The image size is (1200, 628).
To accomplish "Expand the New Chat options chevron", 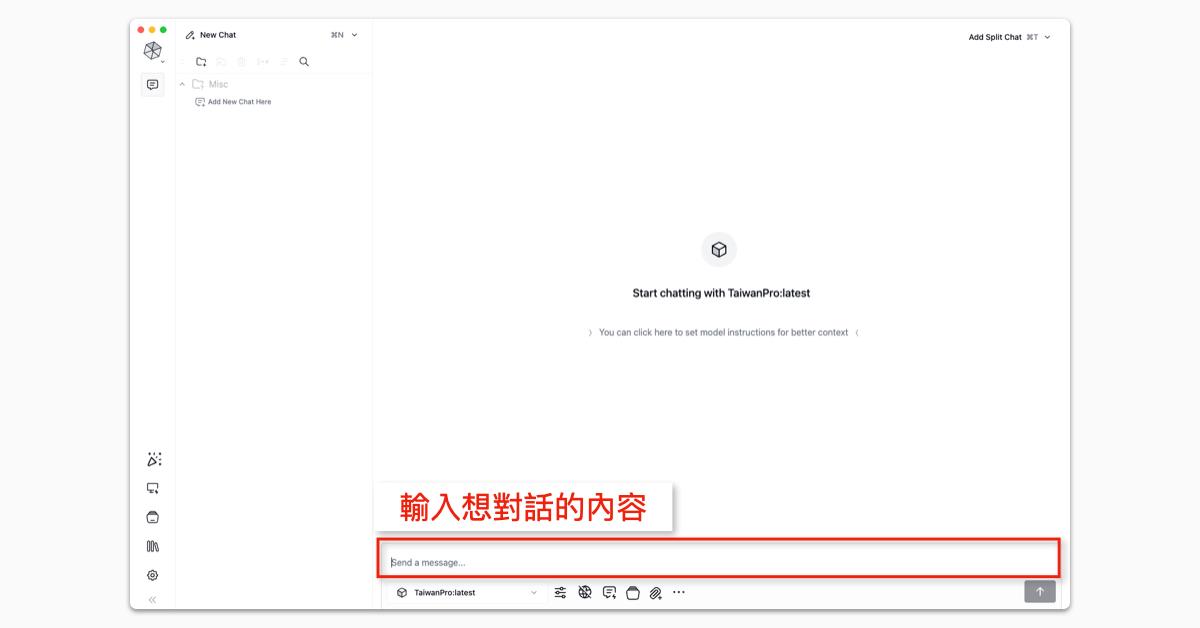I will [355, 35].
